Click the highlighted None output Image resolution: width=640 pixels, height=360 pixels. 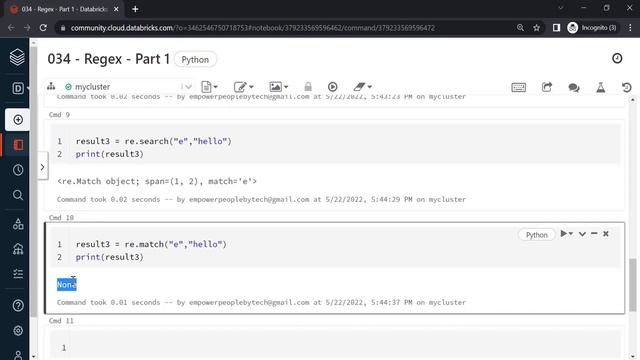67,284
